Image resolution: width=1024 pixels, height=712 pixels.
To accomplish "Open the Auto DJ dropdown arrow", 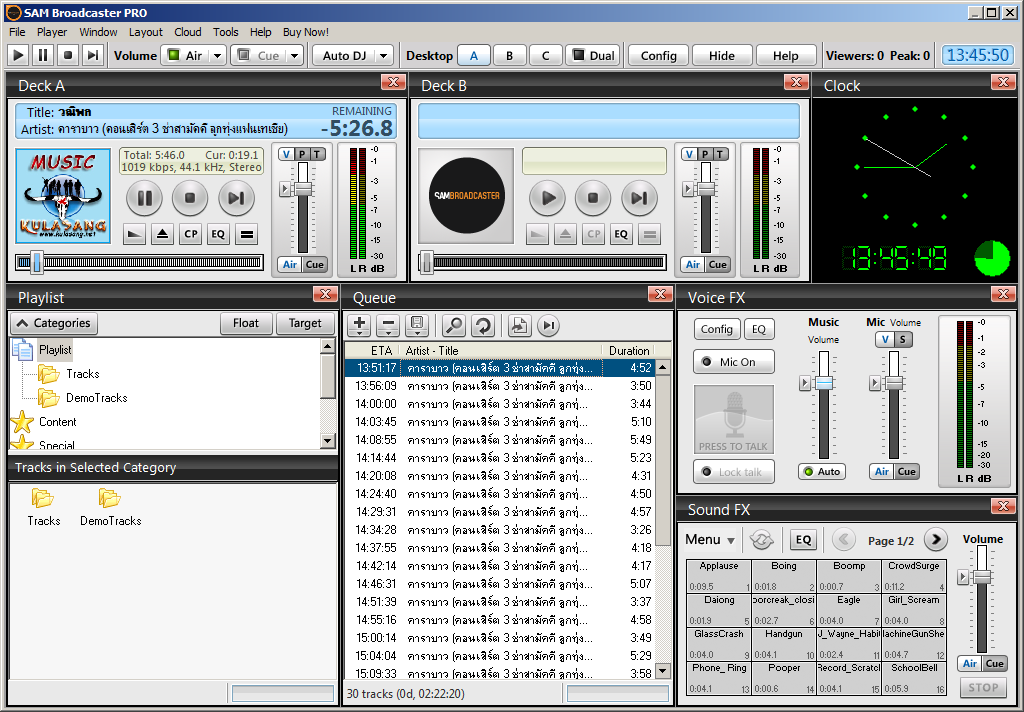I will 383,56.
